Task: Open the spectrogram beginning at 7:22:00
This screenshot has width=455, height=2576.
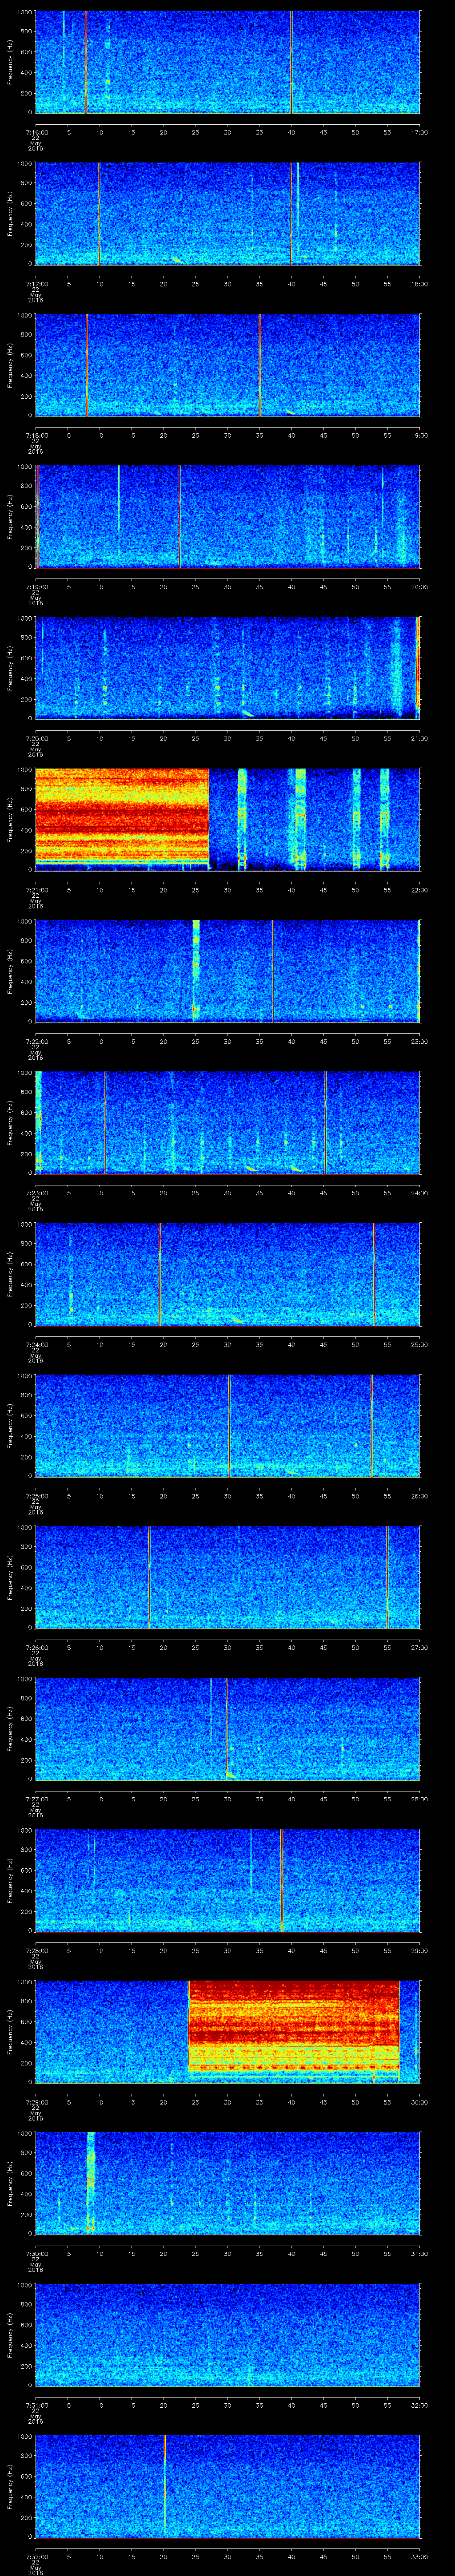Action: click(228, 971)
